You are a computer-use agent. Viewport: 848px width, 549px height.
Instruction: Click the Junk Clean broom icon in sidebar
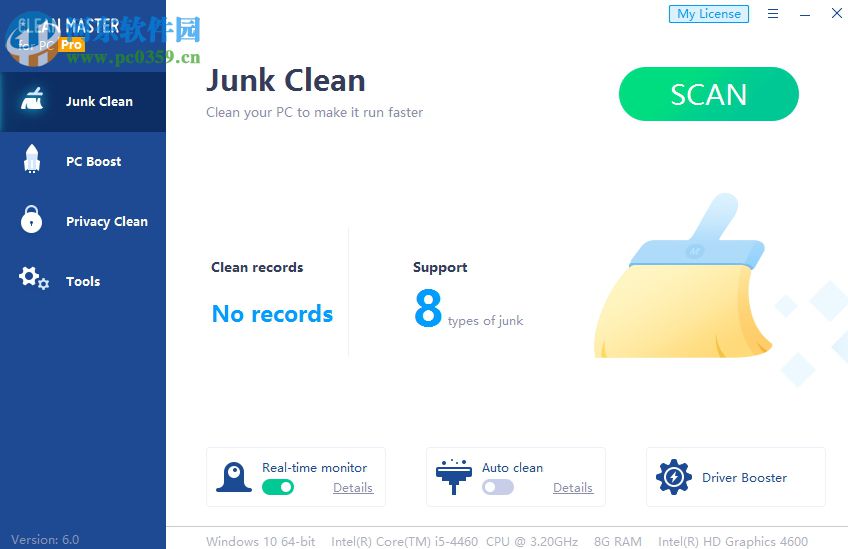[32, 99]
